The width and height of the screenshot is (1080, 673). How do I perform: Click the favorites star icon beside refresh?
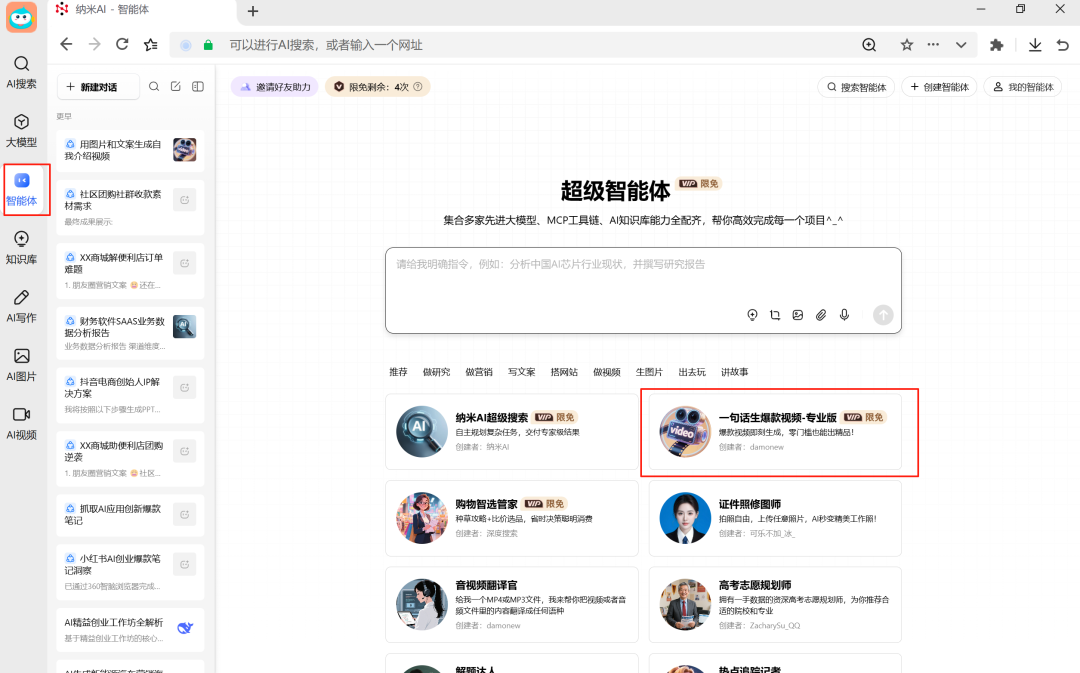coord(151,45)
